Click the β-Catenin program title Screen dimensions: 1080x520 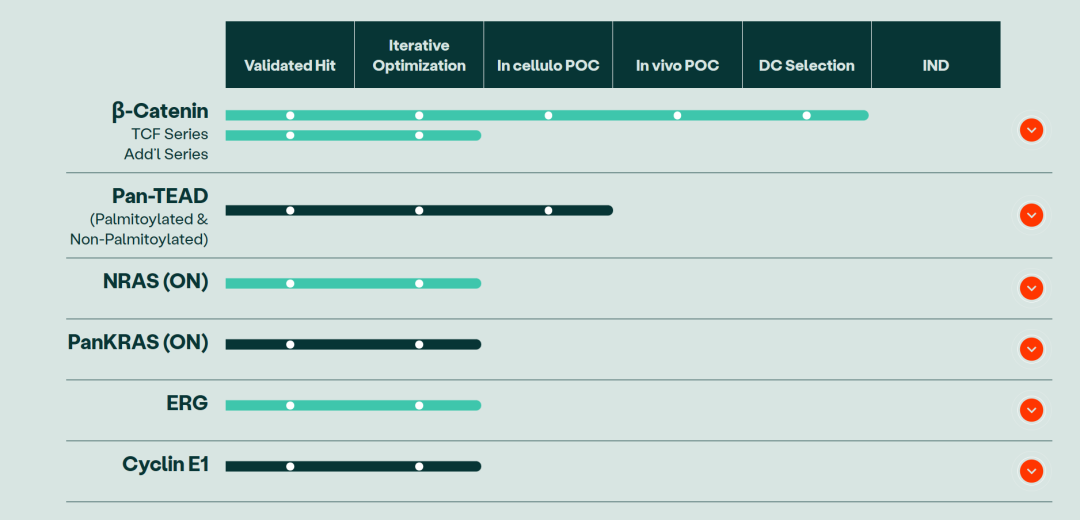coord(160,112)
